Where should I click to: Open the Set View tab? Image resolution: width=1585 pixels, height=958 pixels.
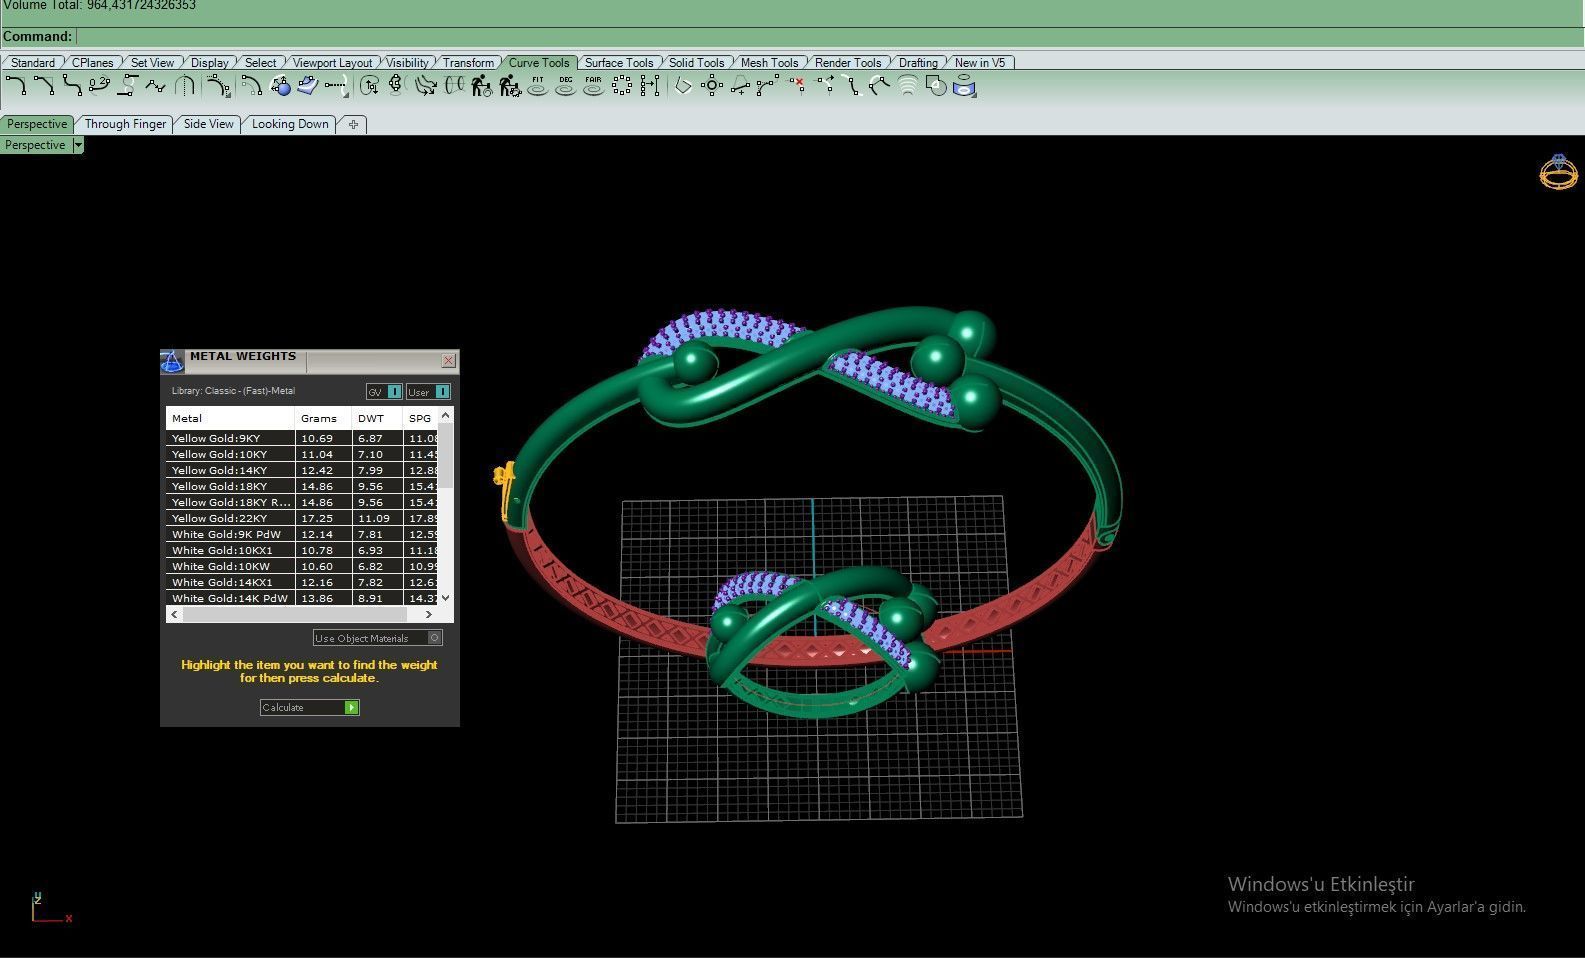click(x=152, y=62)
